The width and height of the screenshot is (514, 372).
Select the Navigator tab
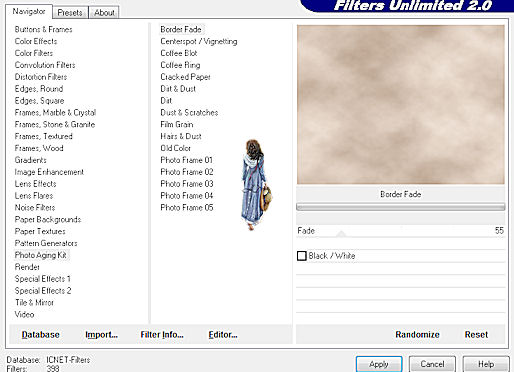pyautogui.click(x=29, y=11)
